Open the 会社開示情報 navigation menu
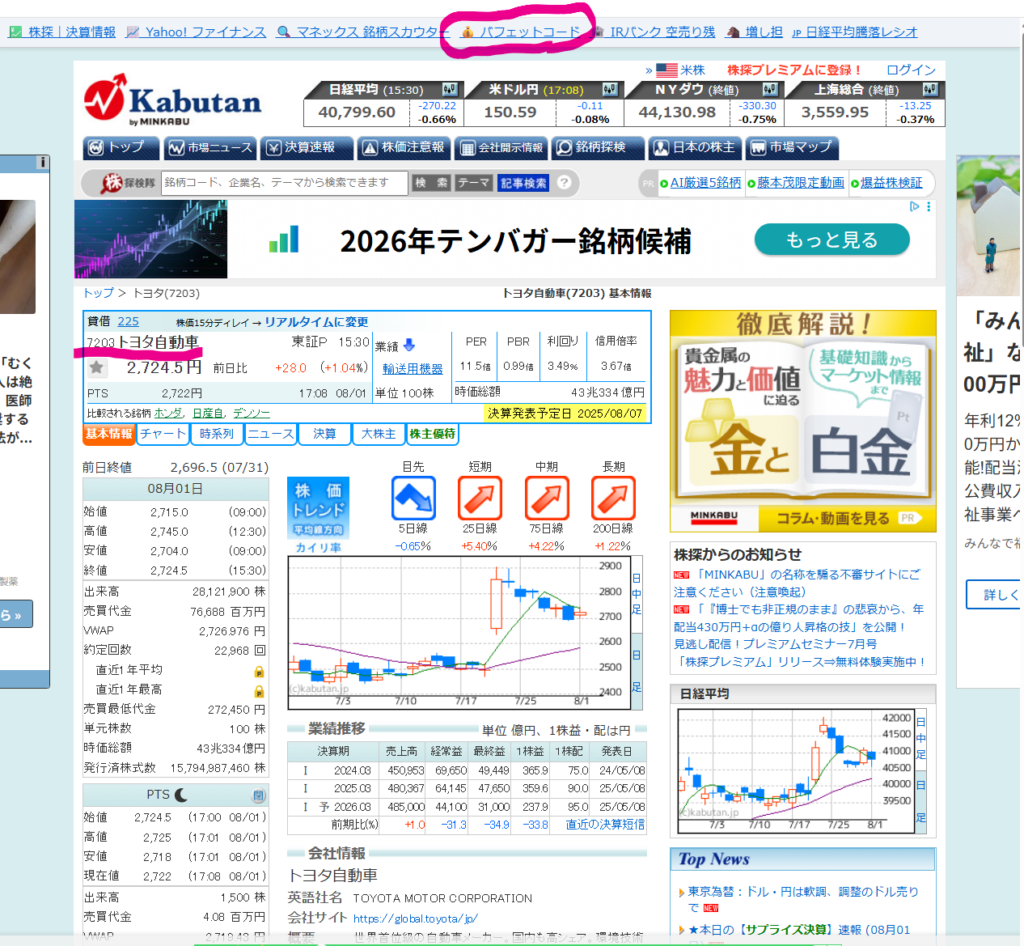The width and height of the screenshot is (1024, 946). 502,148
